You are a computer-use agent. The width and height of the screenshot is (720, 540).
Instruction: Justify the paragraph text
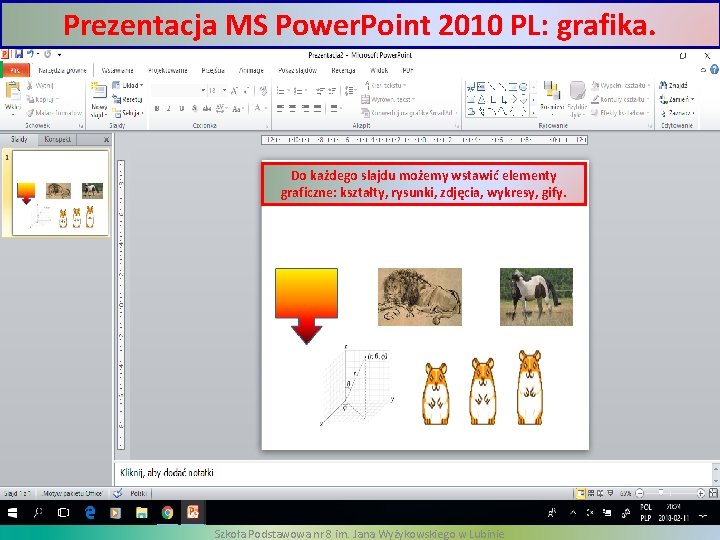click(x=317, y=108)
